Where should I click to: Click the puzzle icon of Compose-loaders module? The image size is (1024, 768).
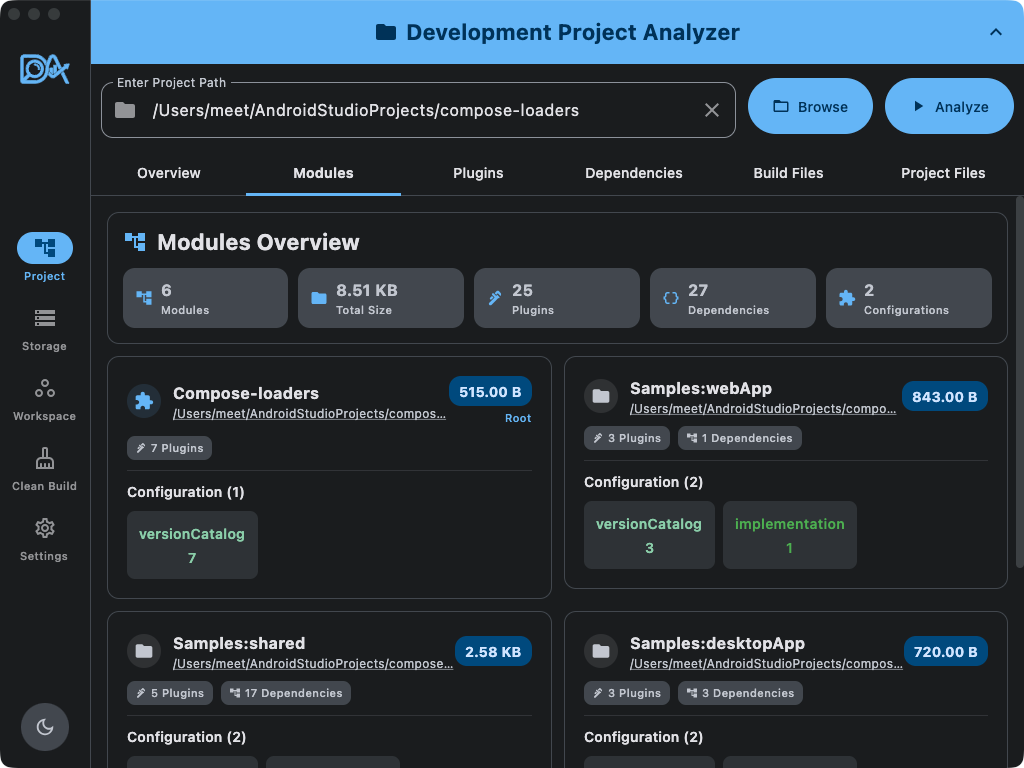pyautogui.click(x=144, y=401)
